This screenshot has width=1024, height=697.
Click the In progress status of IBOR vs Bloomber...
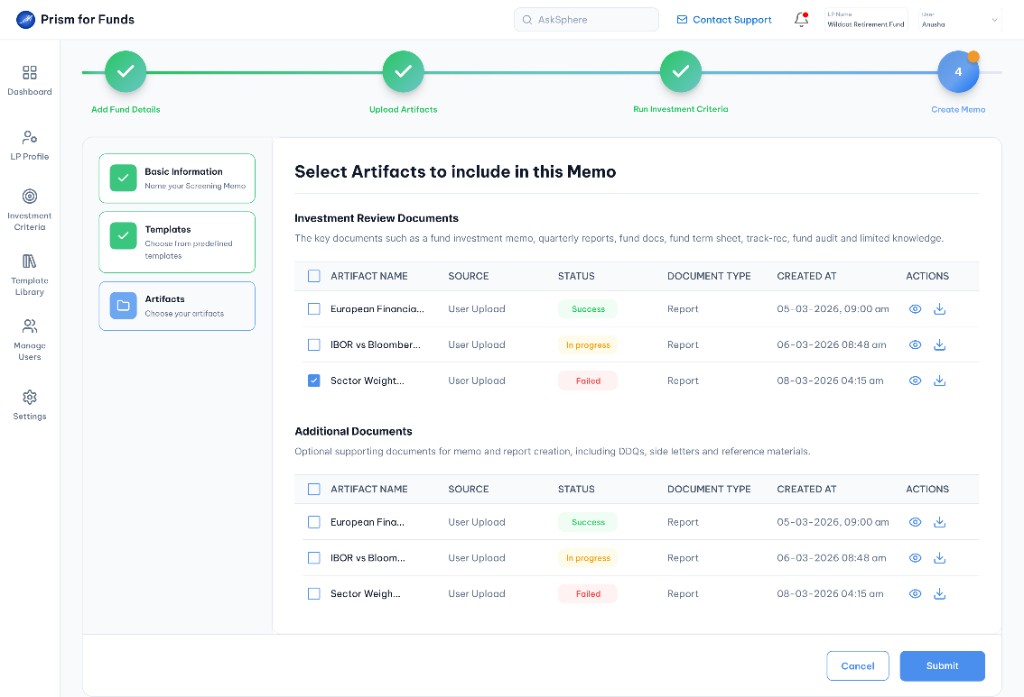tap(588, 345)
